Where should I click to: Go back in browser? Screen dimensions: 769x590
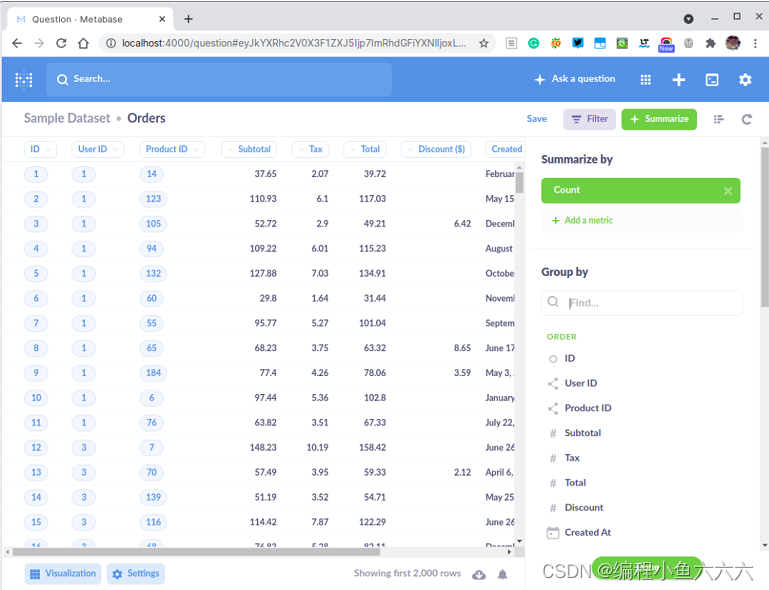point(17,43)
